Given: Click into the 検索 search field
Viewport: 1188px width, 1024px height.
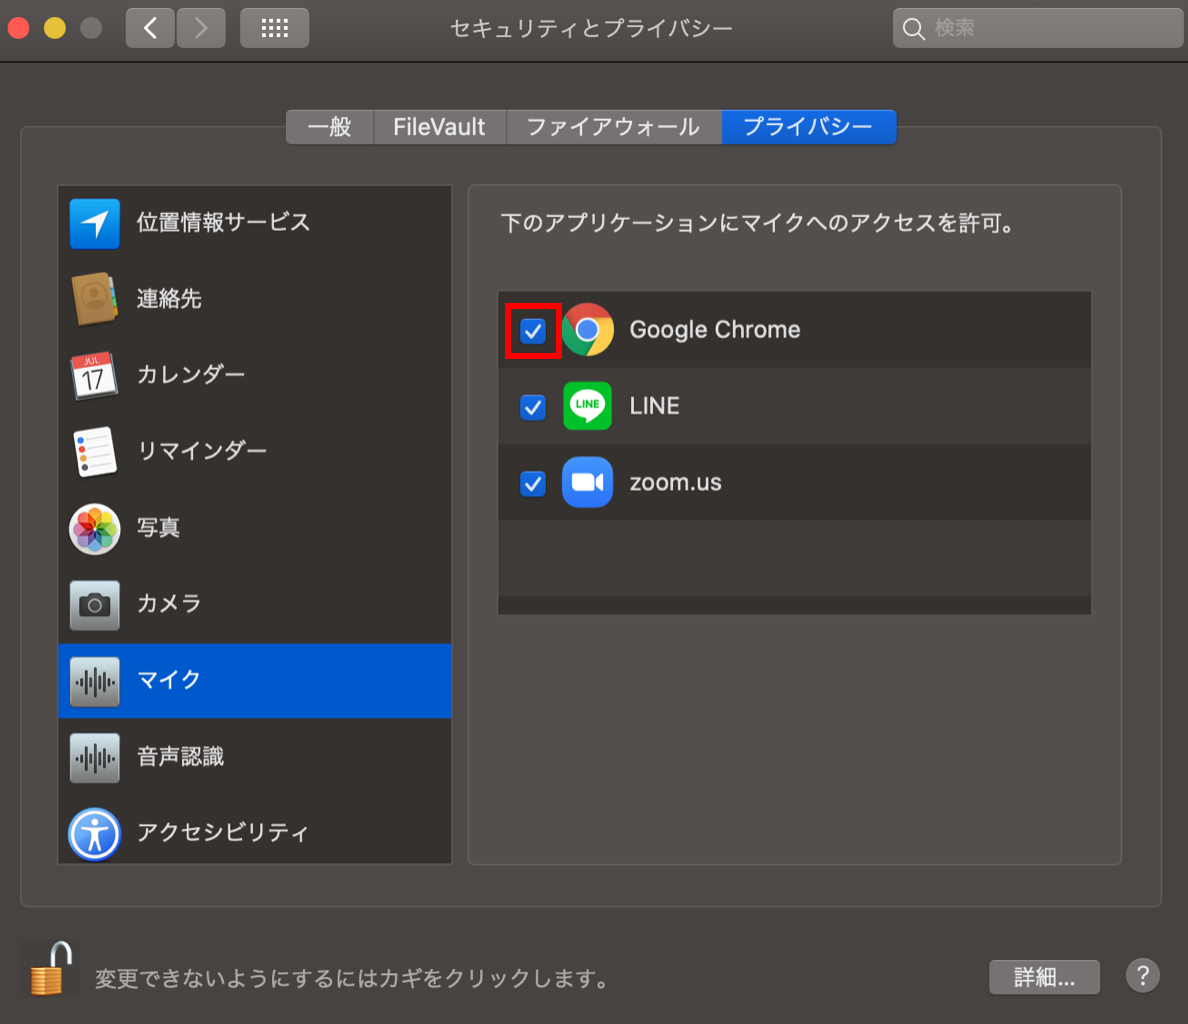Looking at the screenshot, I should click(1038, 28).
